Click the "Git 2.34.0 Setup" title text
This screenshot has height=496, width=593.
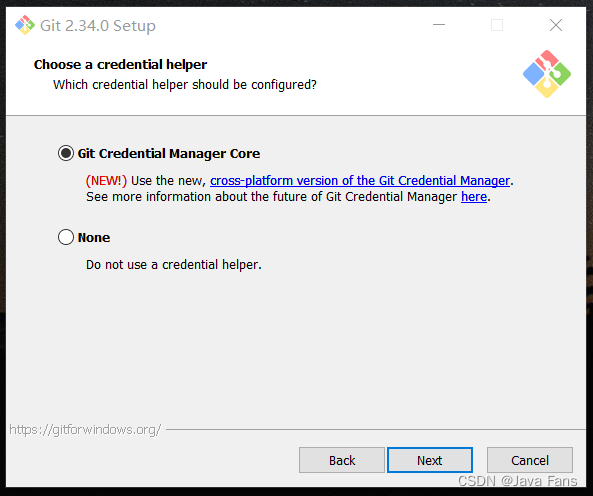click(x=98, y=26)
